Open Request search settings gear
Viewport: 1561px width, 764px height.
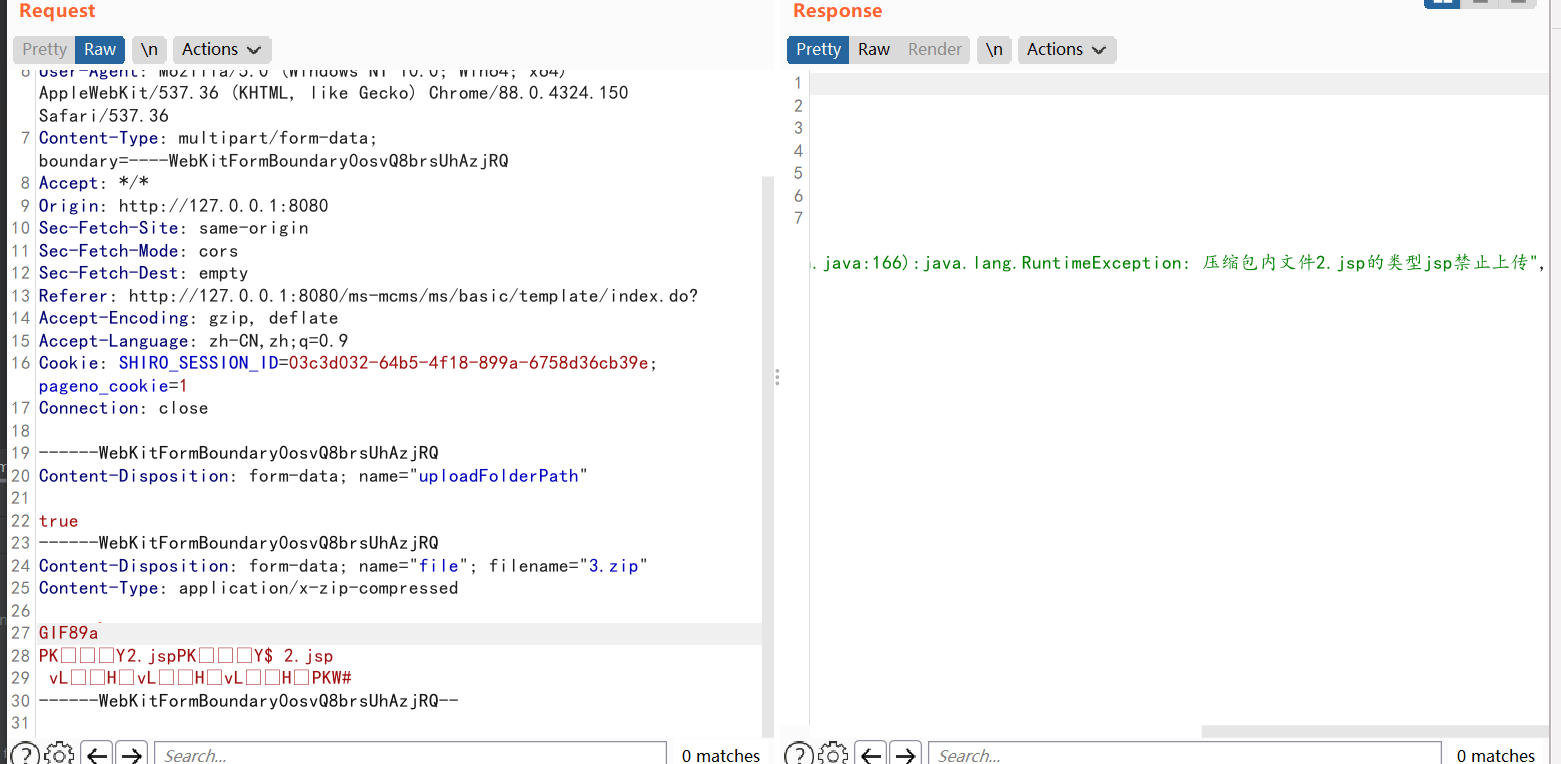[x=59, y=754]
